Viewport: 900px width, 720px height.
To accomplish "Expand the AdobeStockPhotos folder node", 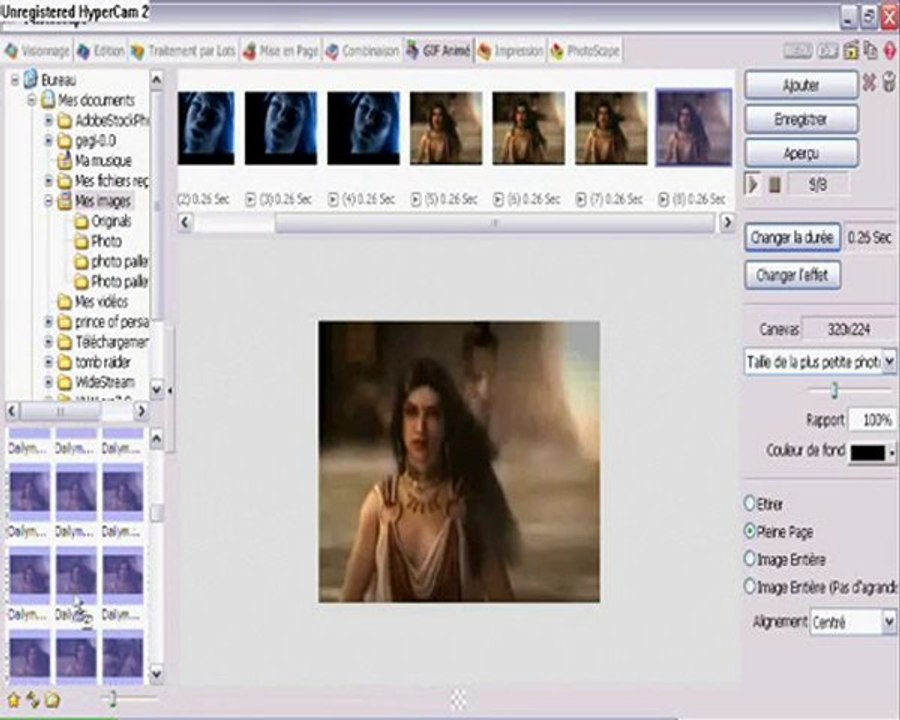I will click(49, 121).
